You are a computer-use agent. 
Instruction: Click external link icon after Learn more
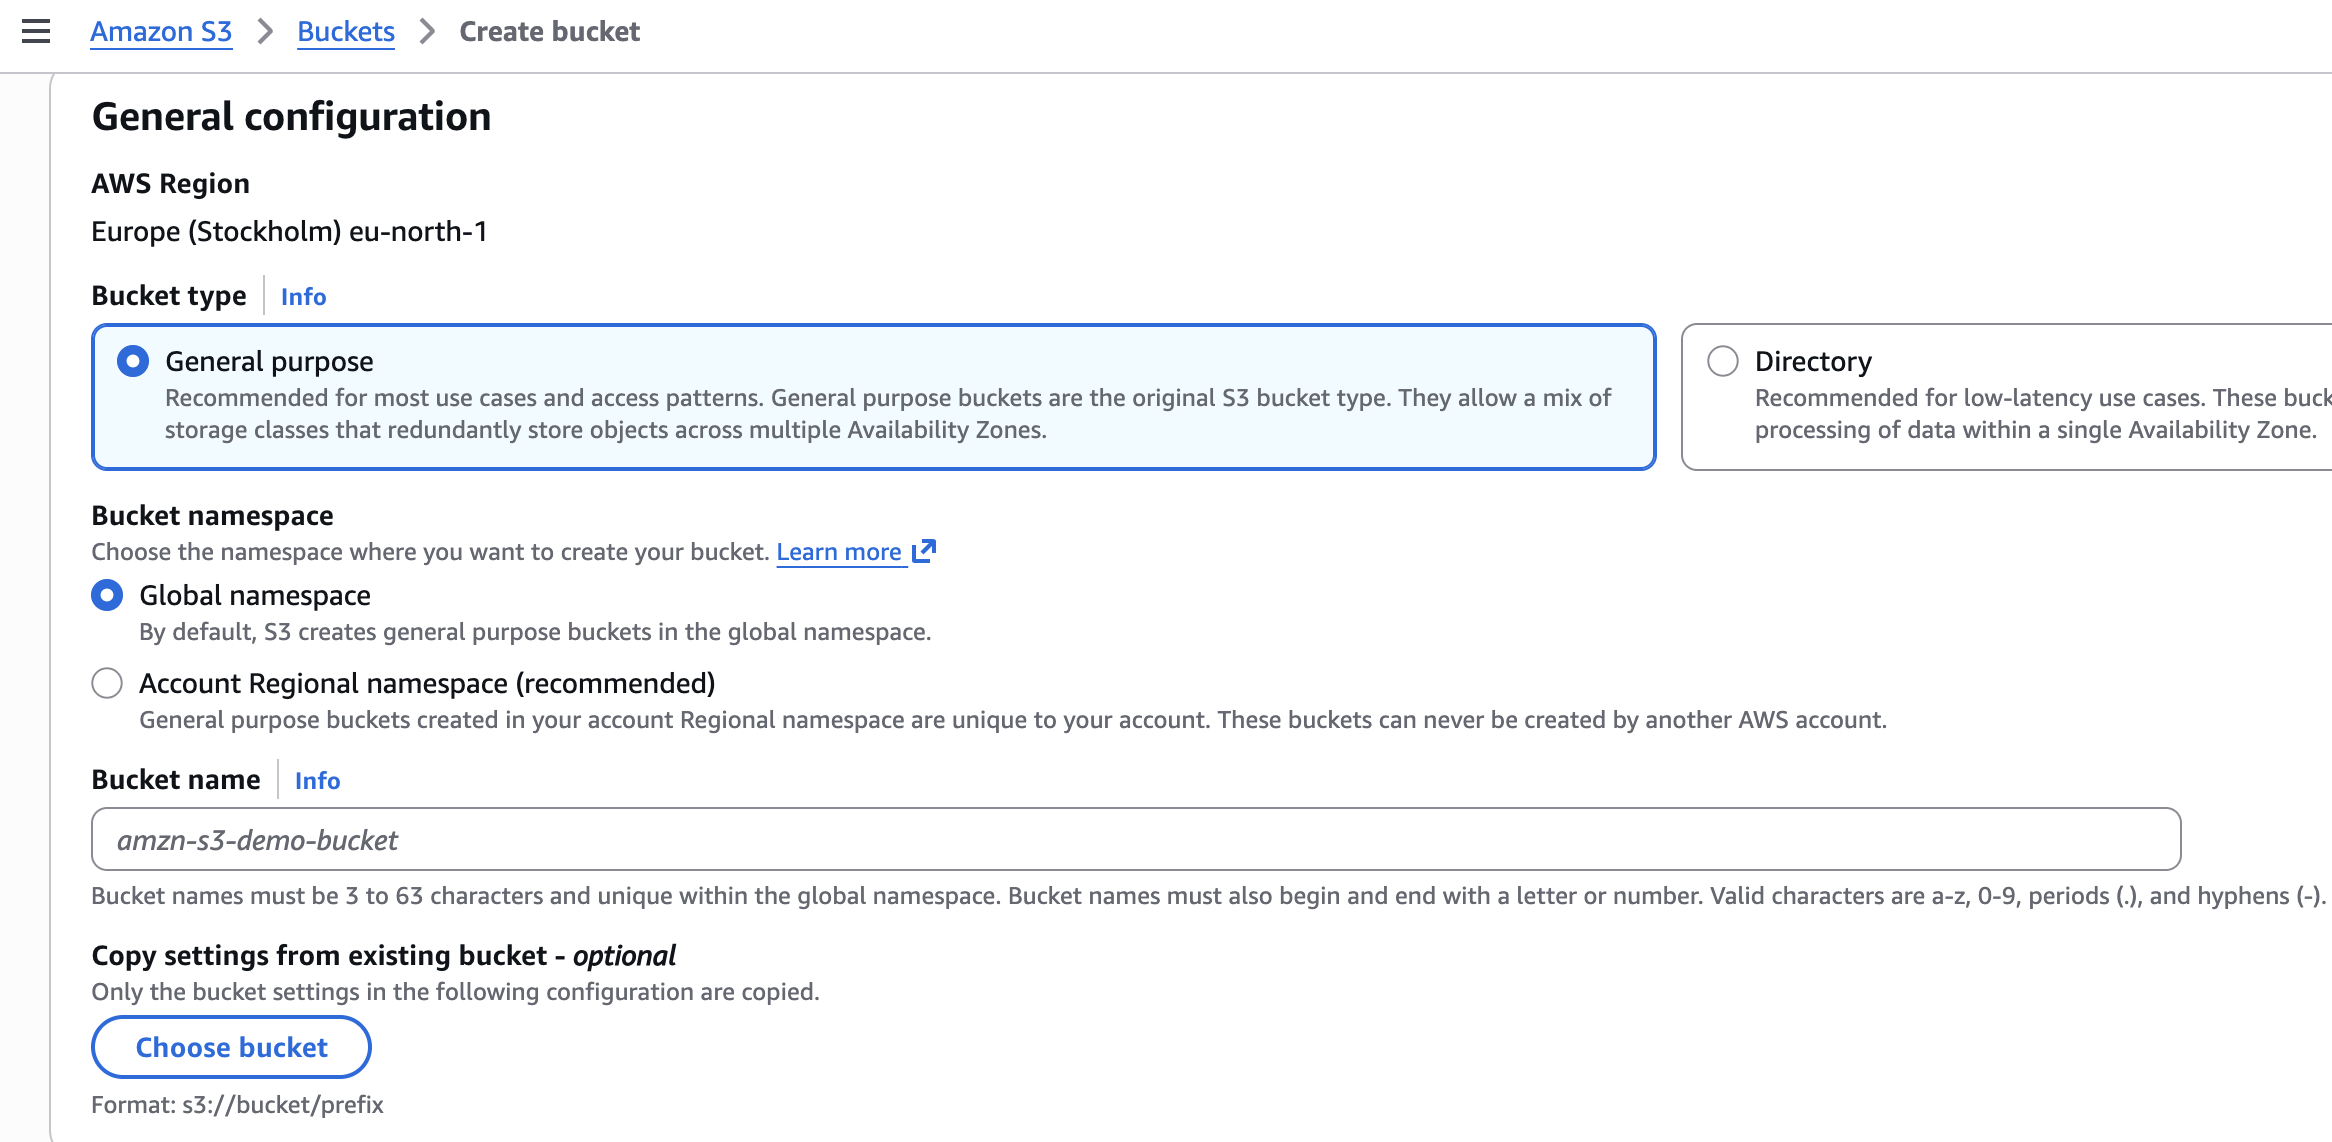coord(924,552)
